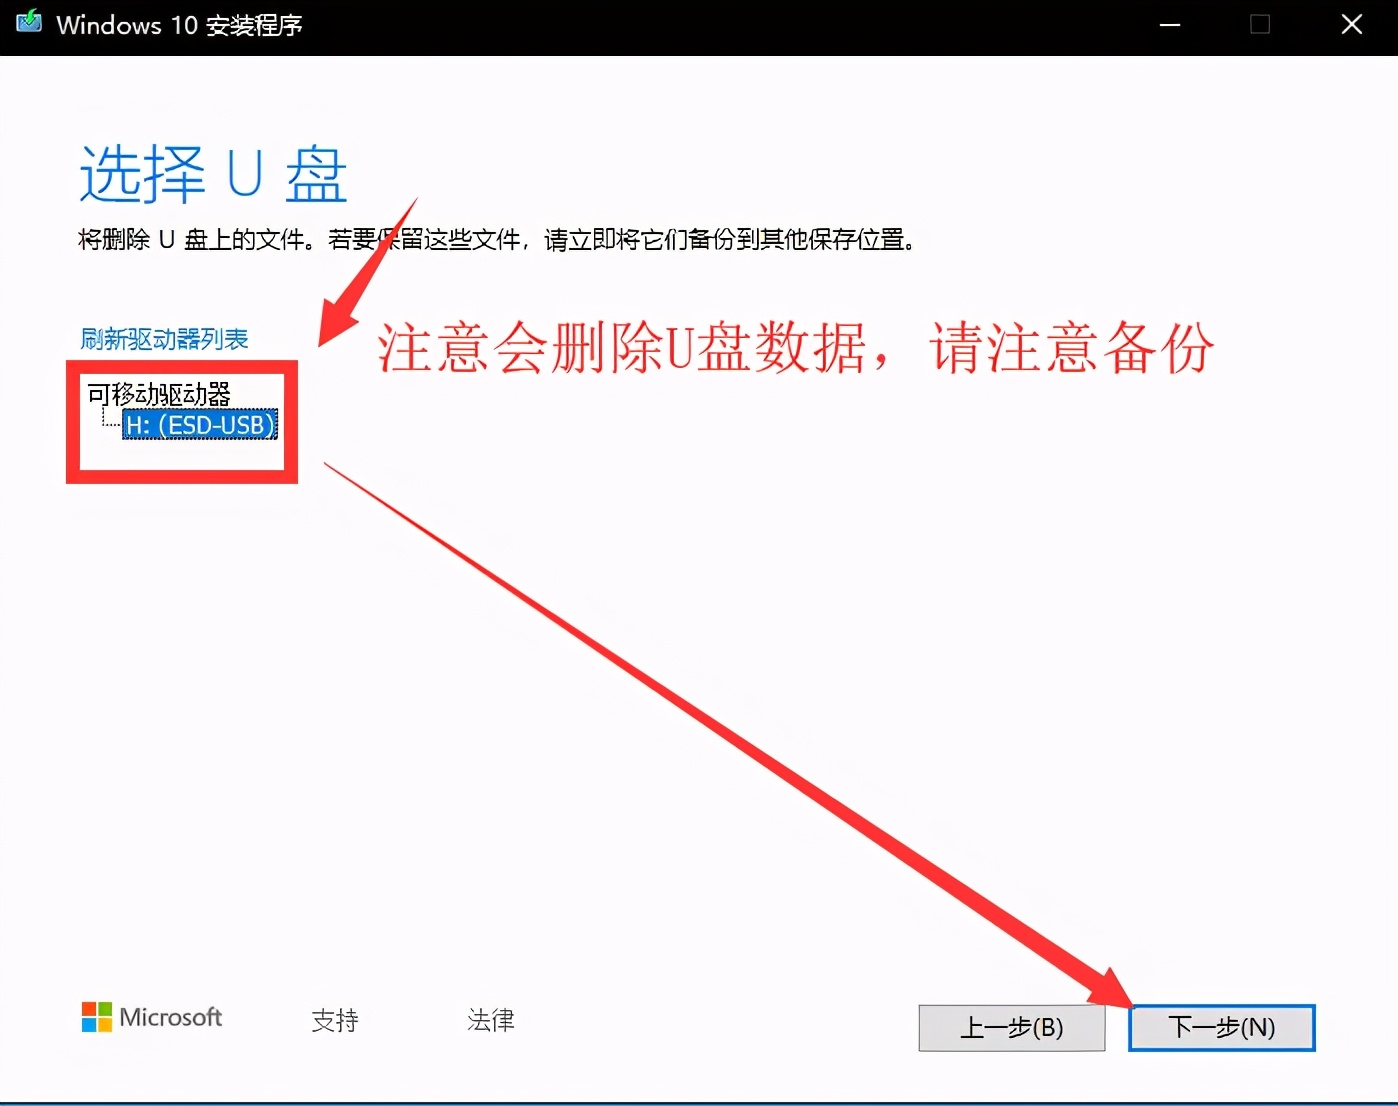Click the Windows 10 setup icon in title bar
The image size is (1398, 1106).
tap(27, 24)
